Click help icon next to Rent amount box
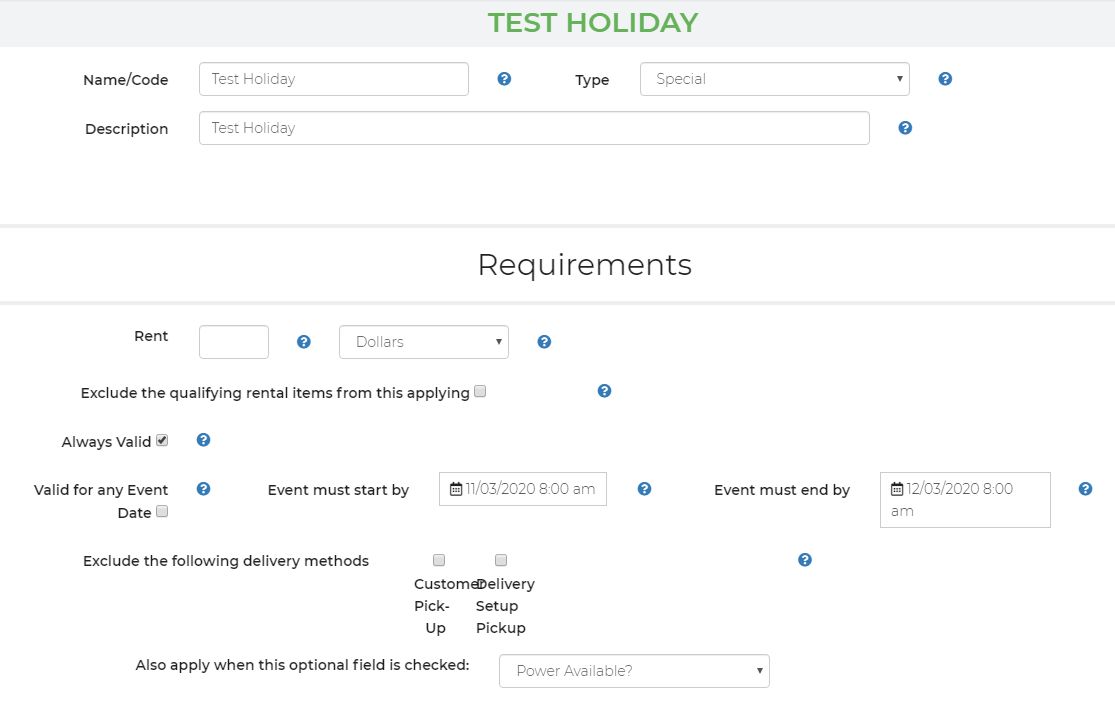 [304, 342]
